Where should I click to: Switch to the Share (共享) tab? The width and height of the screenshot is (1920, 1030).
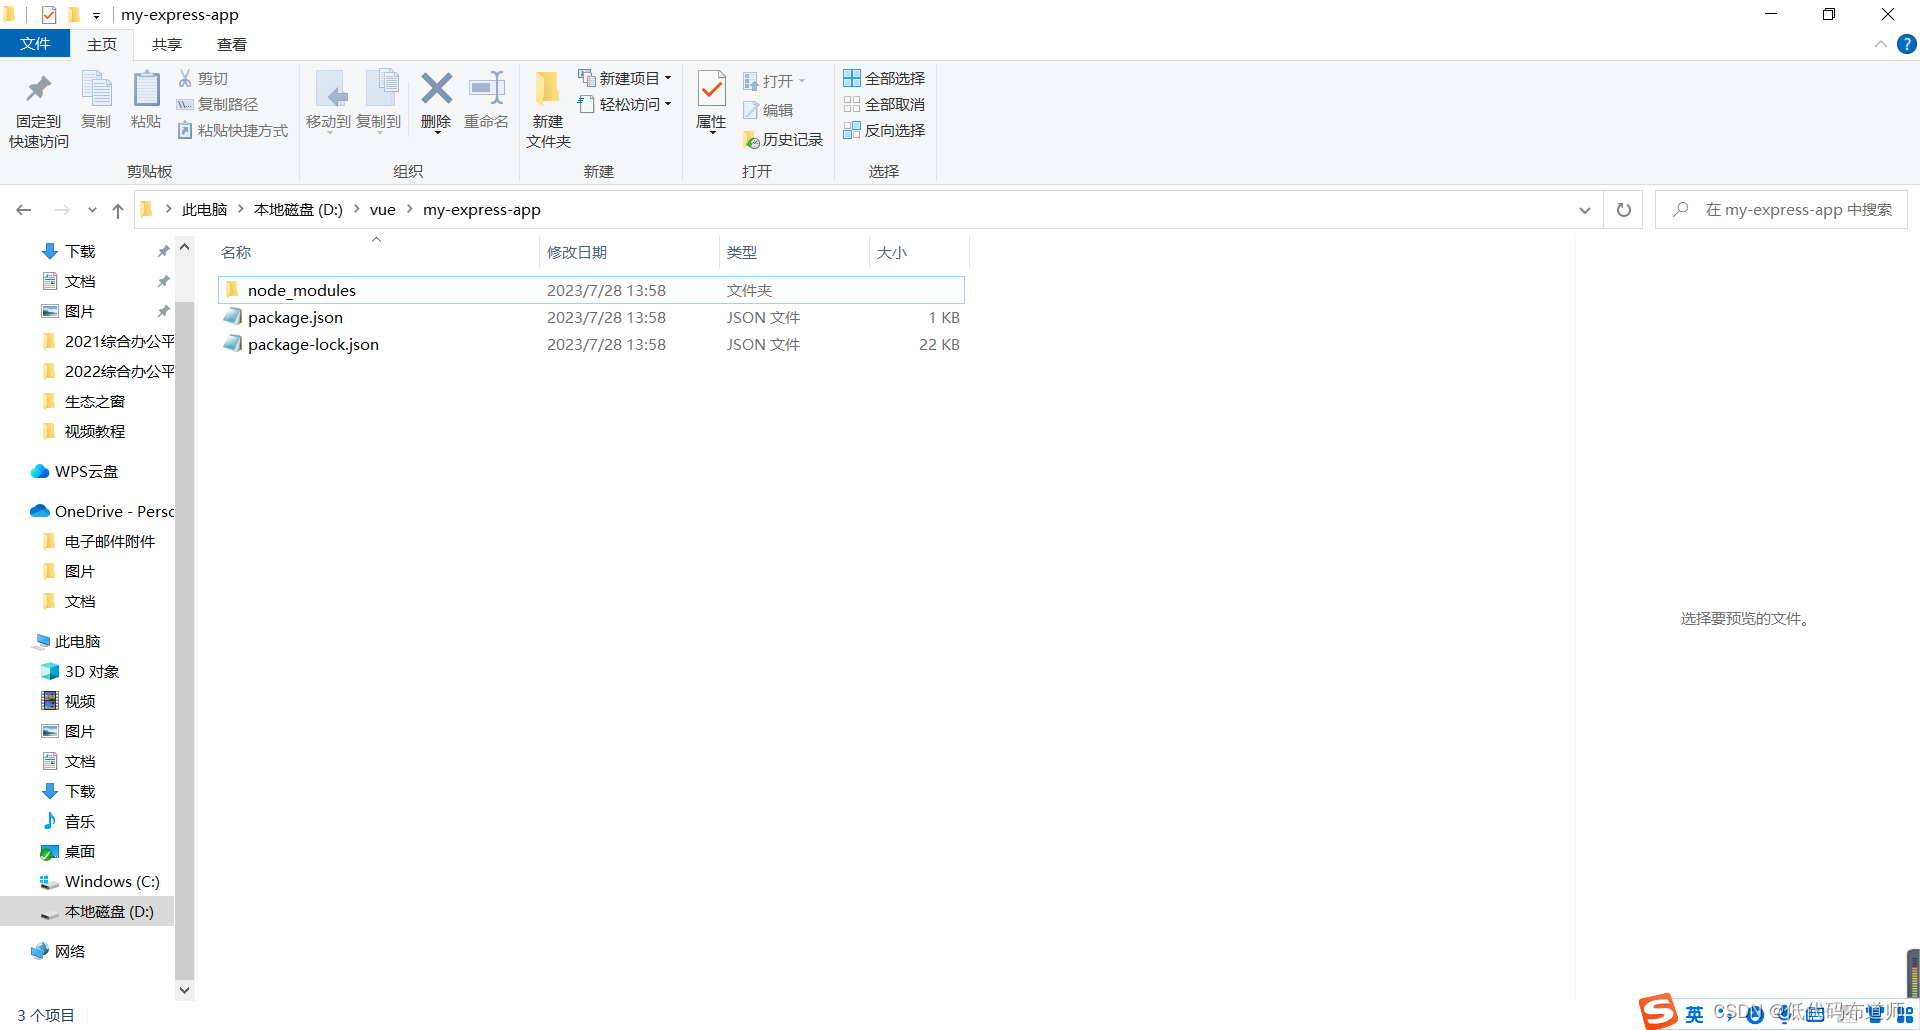pos(167,44)
